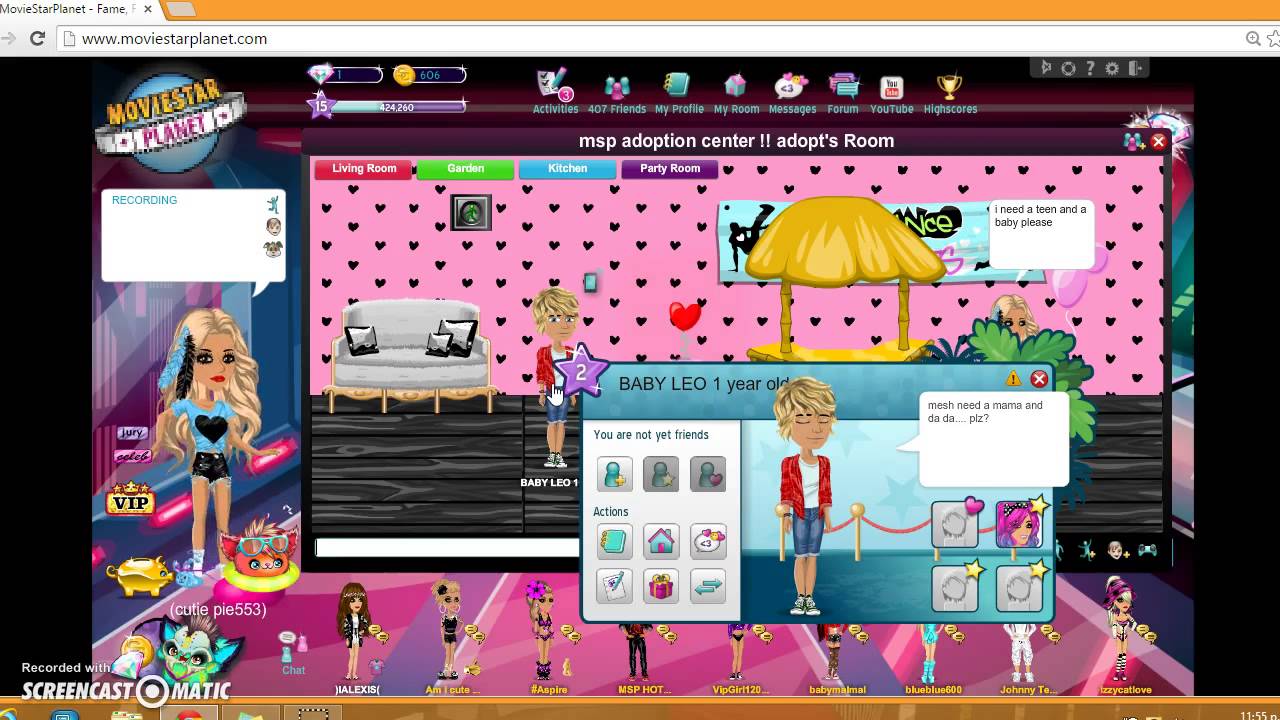Open the Messages speech bubble icon

[x=791, y=86]
